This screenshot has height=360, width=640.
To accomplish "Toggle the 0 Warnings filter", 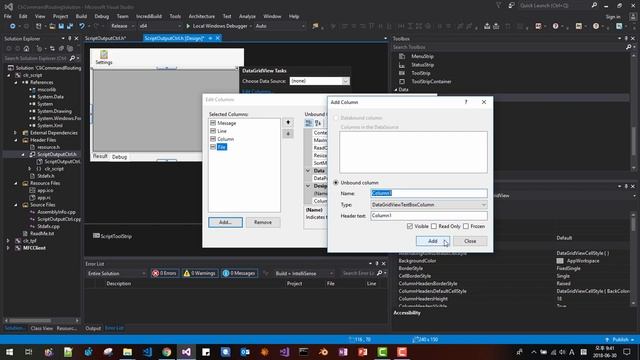I will pyautogui.click(x=199, y=273).
